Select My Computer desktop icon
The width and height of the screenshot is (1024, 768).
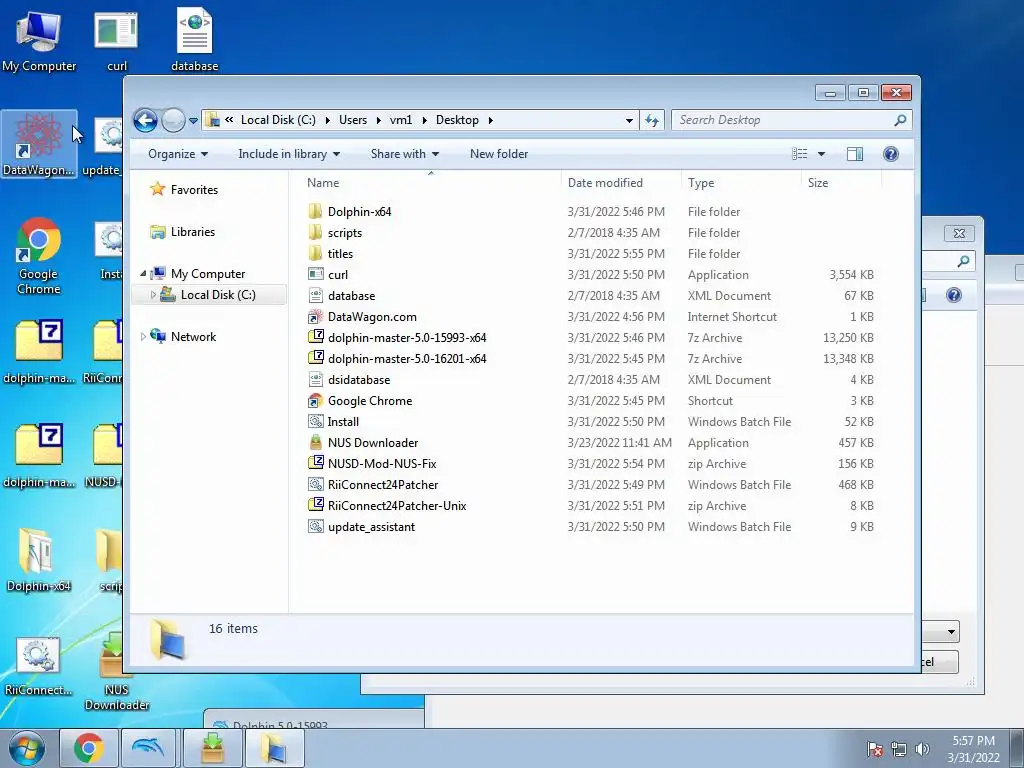tap(39, 40)
